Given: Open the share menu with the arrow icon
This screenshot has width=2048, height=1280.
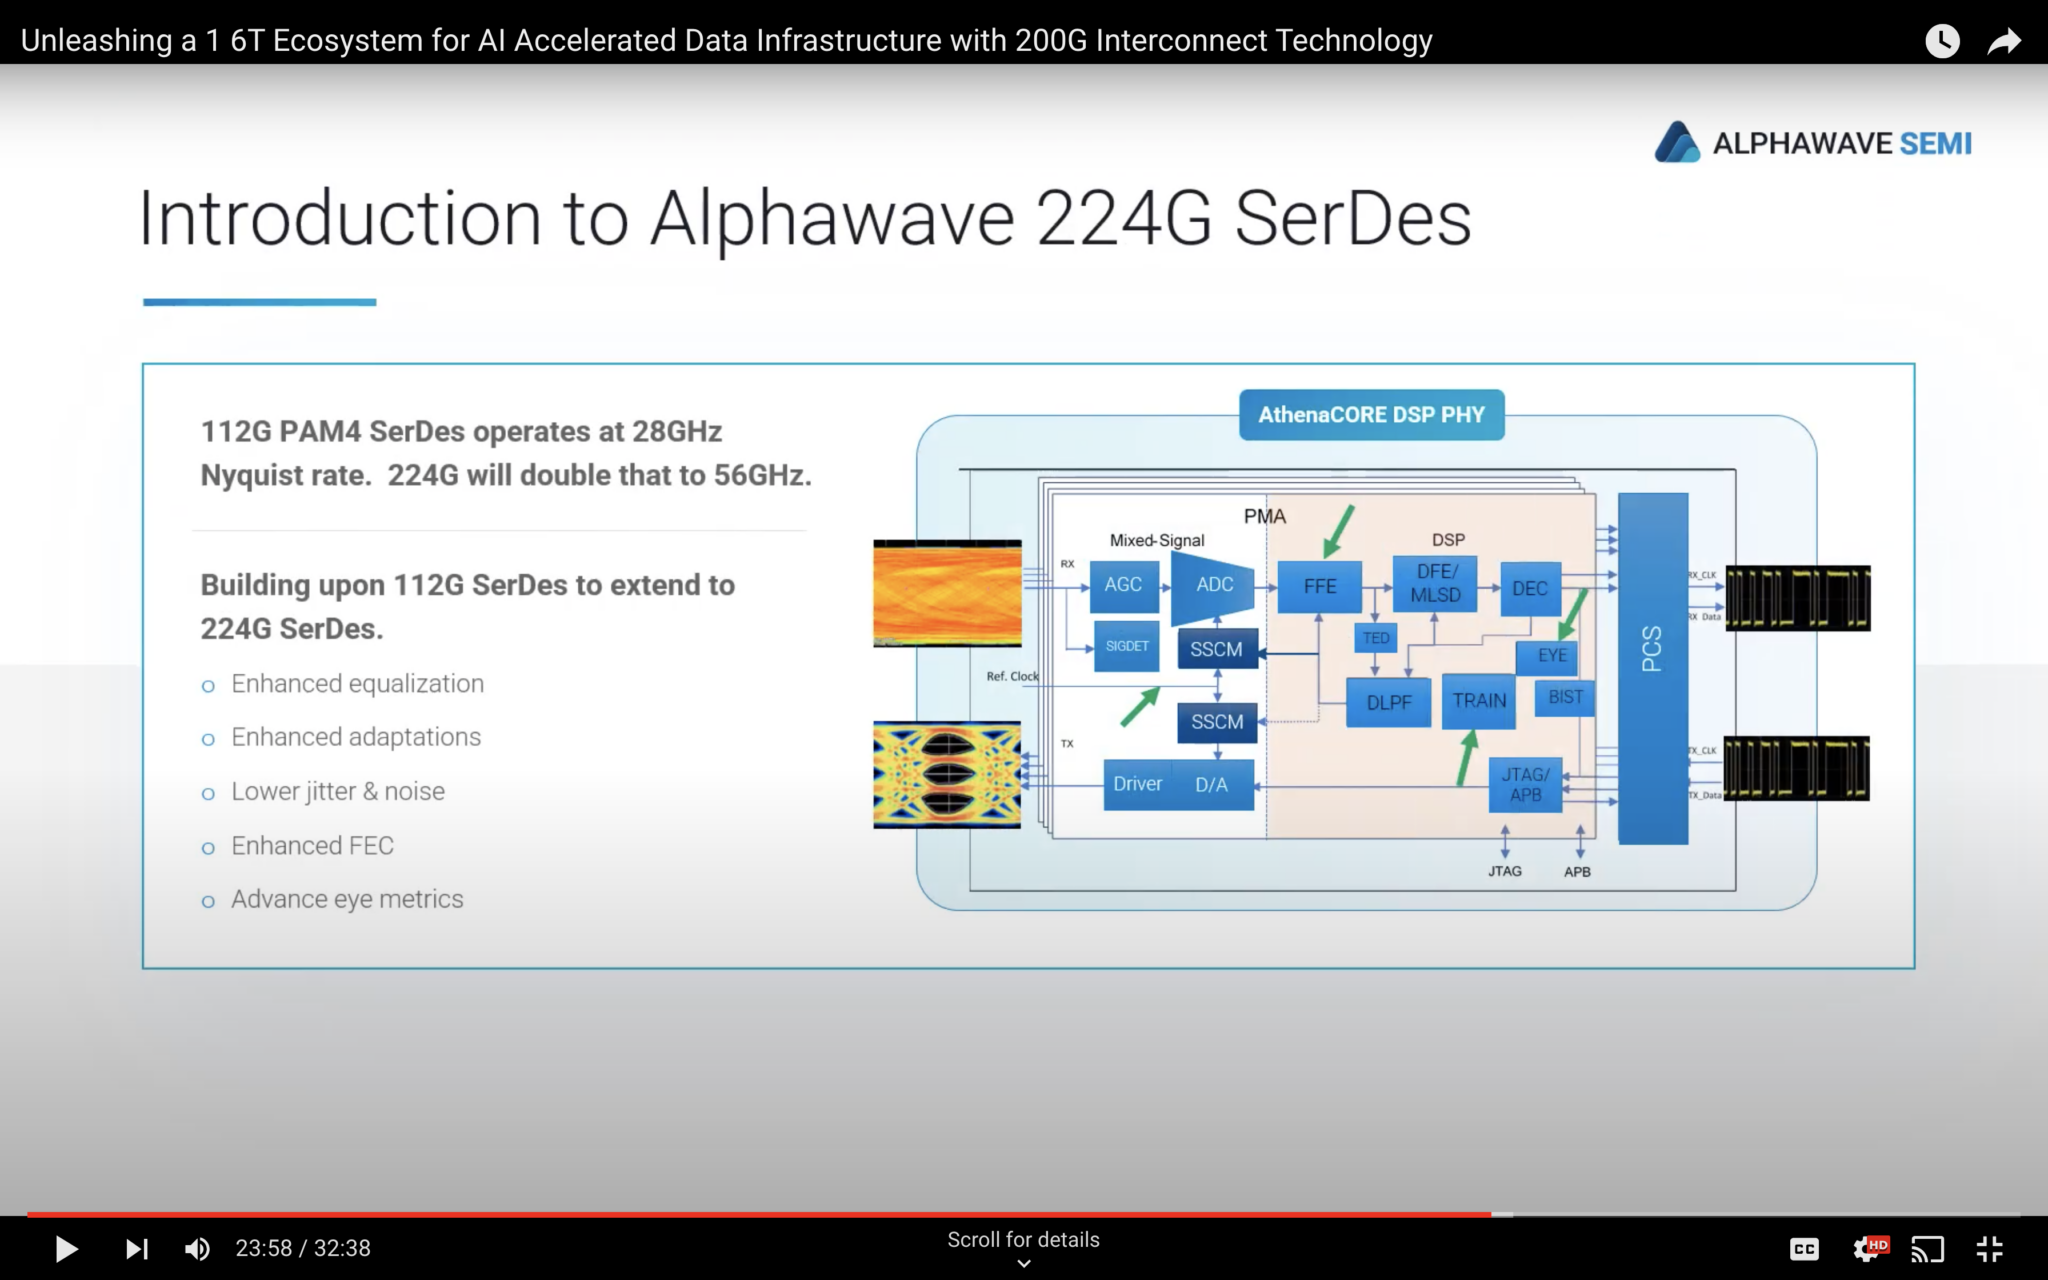Looking at the screenshot, I should [2005, 40].
